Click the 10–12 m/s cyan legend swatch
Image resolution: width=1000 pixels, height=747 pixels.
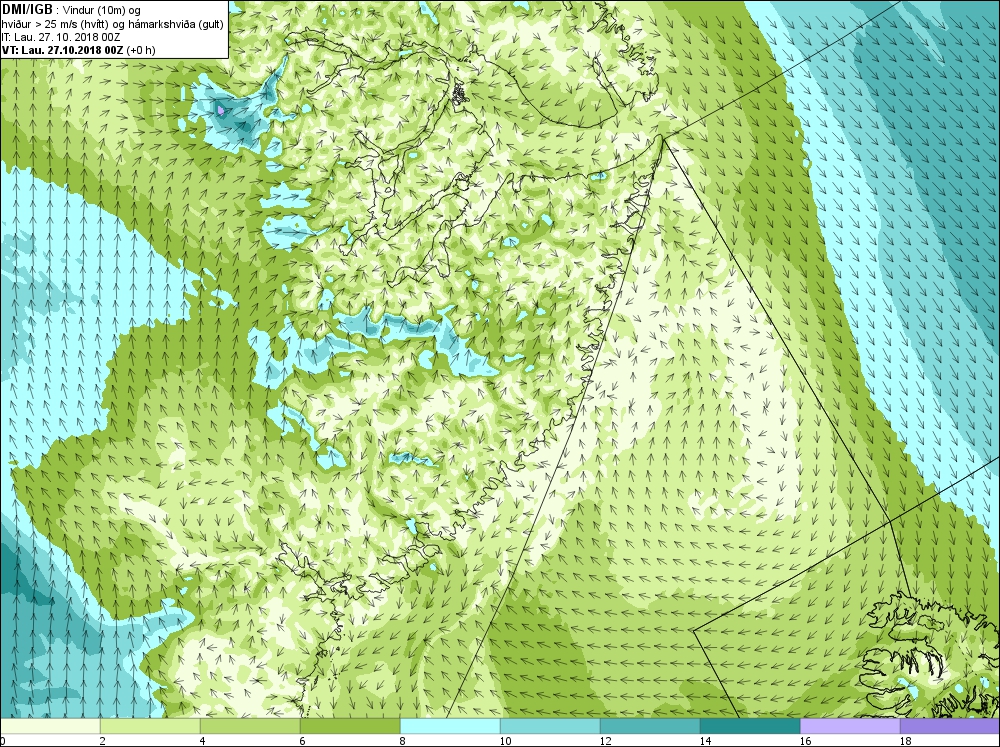point(550,726)
